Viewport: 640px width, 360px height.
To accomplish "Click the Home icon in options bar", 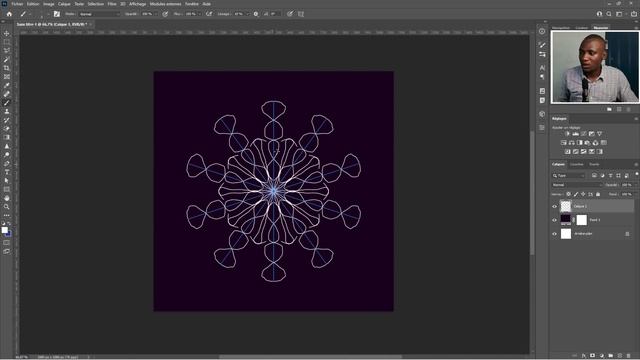I will 9,14.
